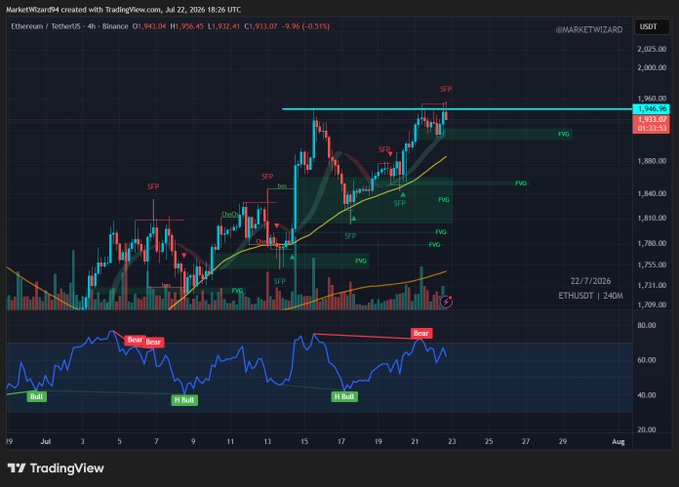Click the red 1,933.07 current price label
This screenshot has width=679, height=487.
(651, 123)
